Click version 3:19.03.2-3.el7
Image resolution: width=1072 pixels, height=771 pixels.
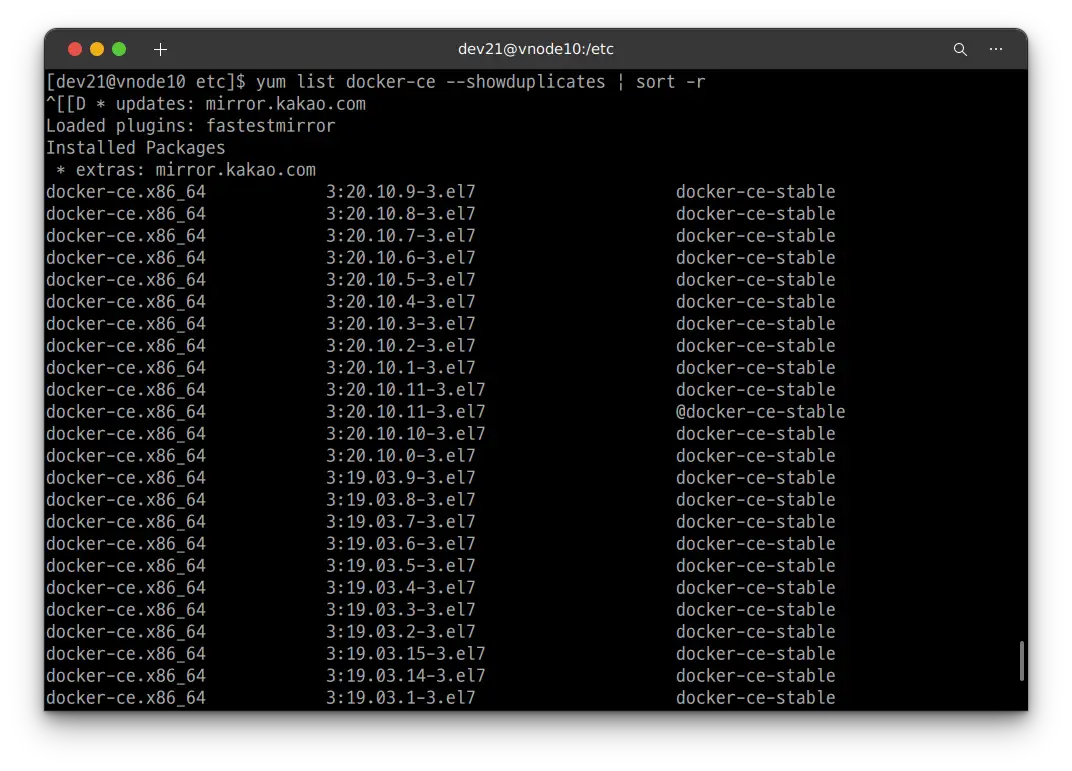400,632
